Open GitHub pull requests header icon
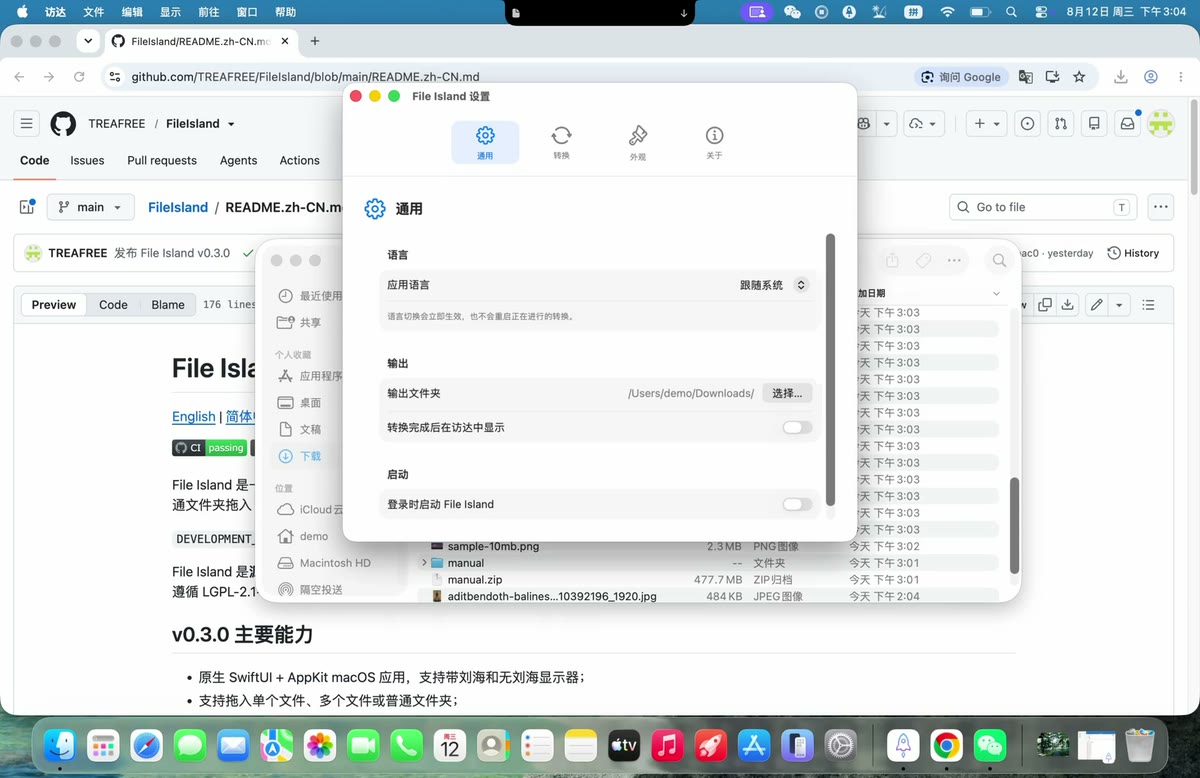1200x778 pixels. pos(1060,124)
